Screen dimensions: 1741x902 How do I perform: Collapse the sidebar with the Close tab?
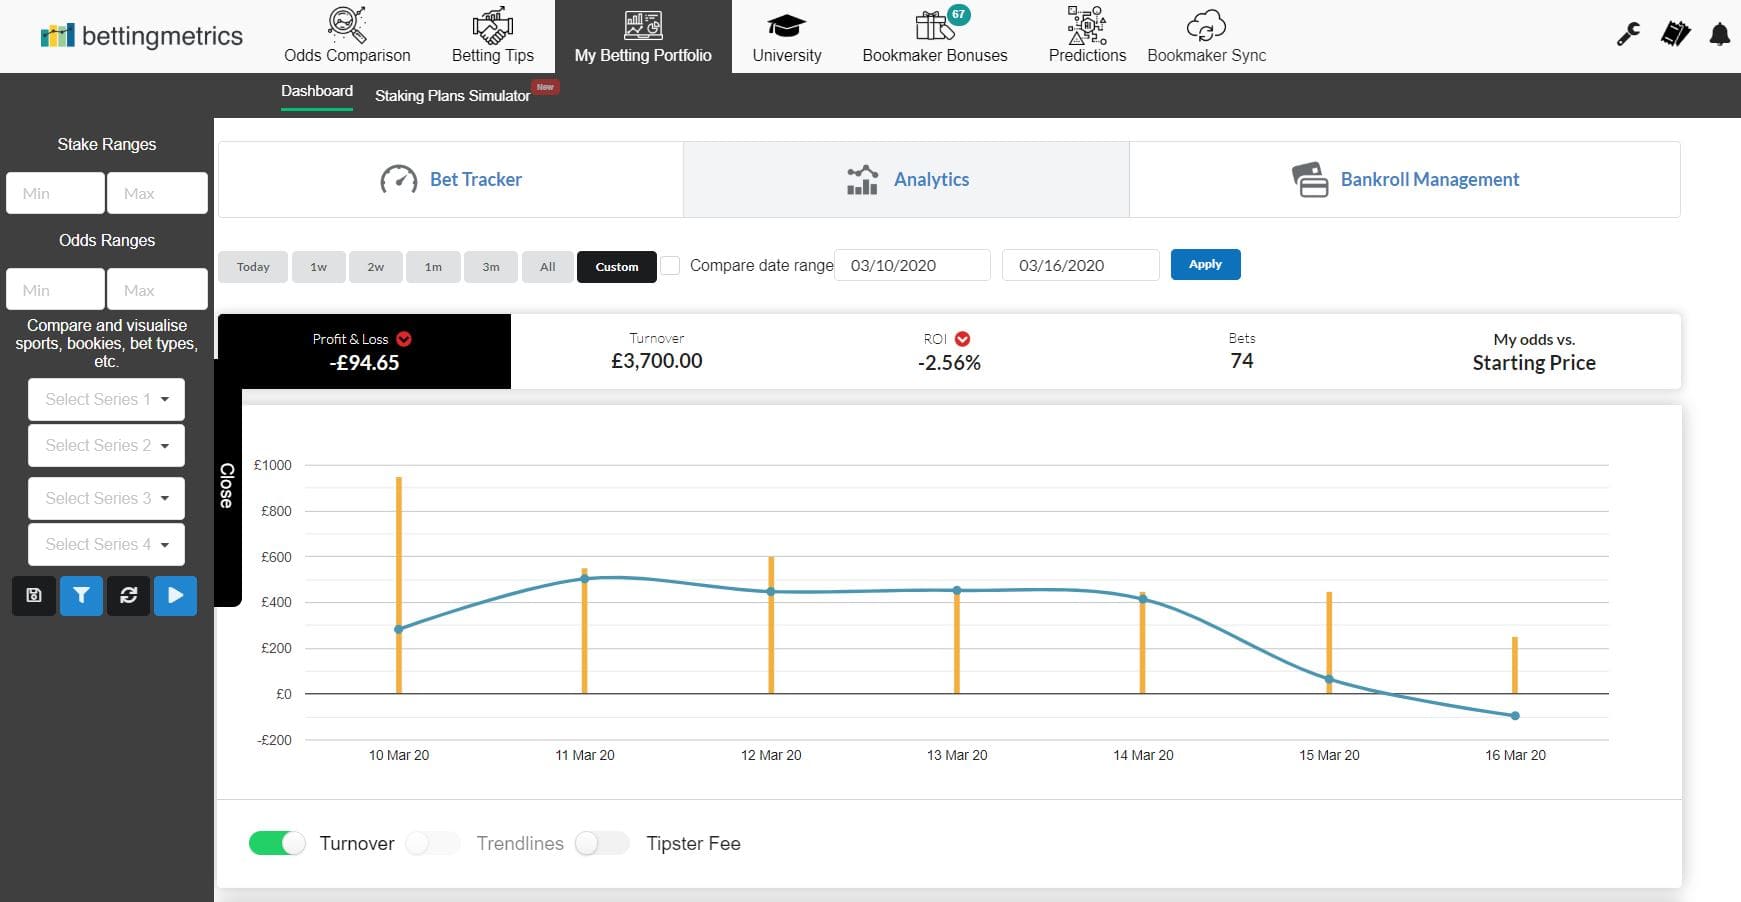[x=227, y=485]
